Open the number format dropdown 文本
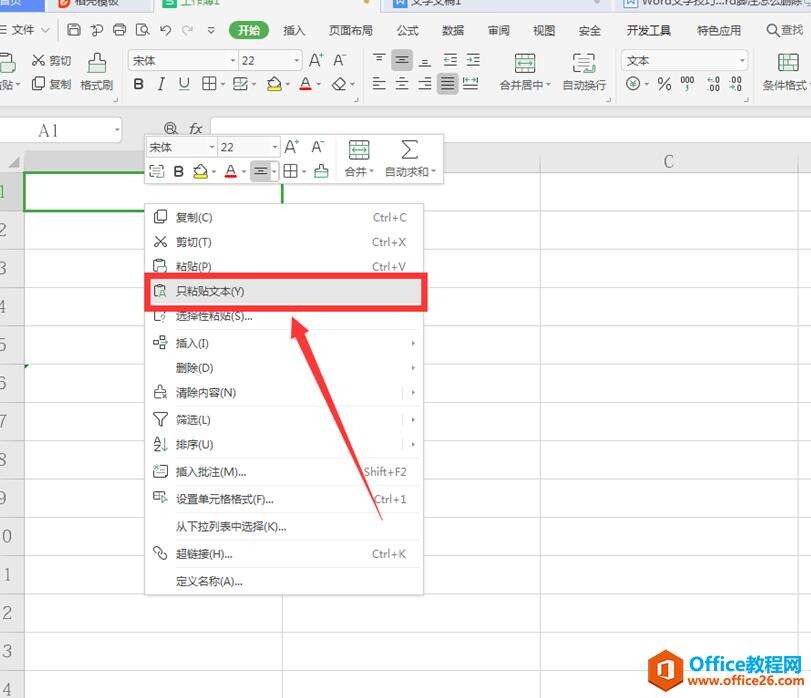This screenshot has width=811, height=698. pos(742,60)
